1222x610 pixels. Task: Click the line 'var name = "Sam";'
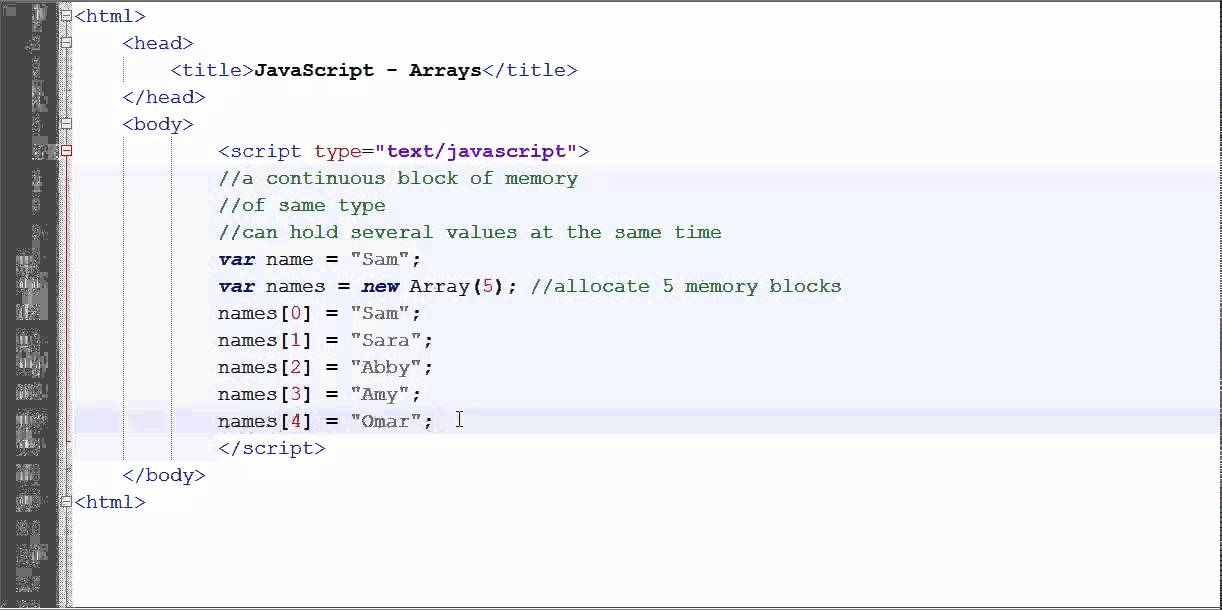[320, 259]
